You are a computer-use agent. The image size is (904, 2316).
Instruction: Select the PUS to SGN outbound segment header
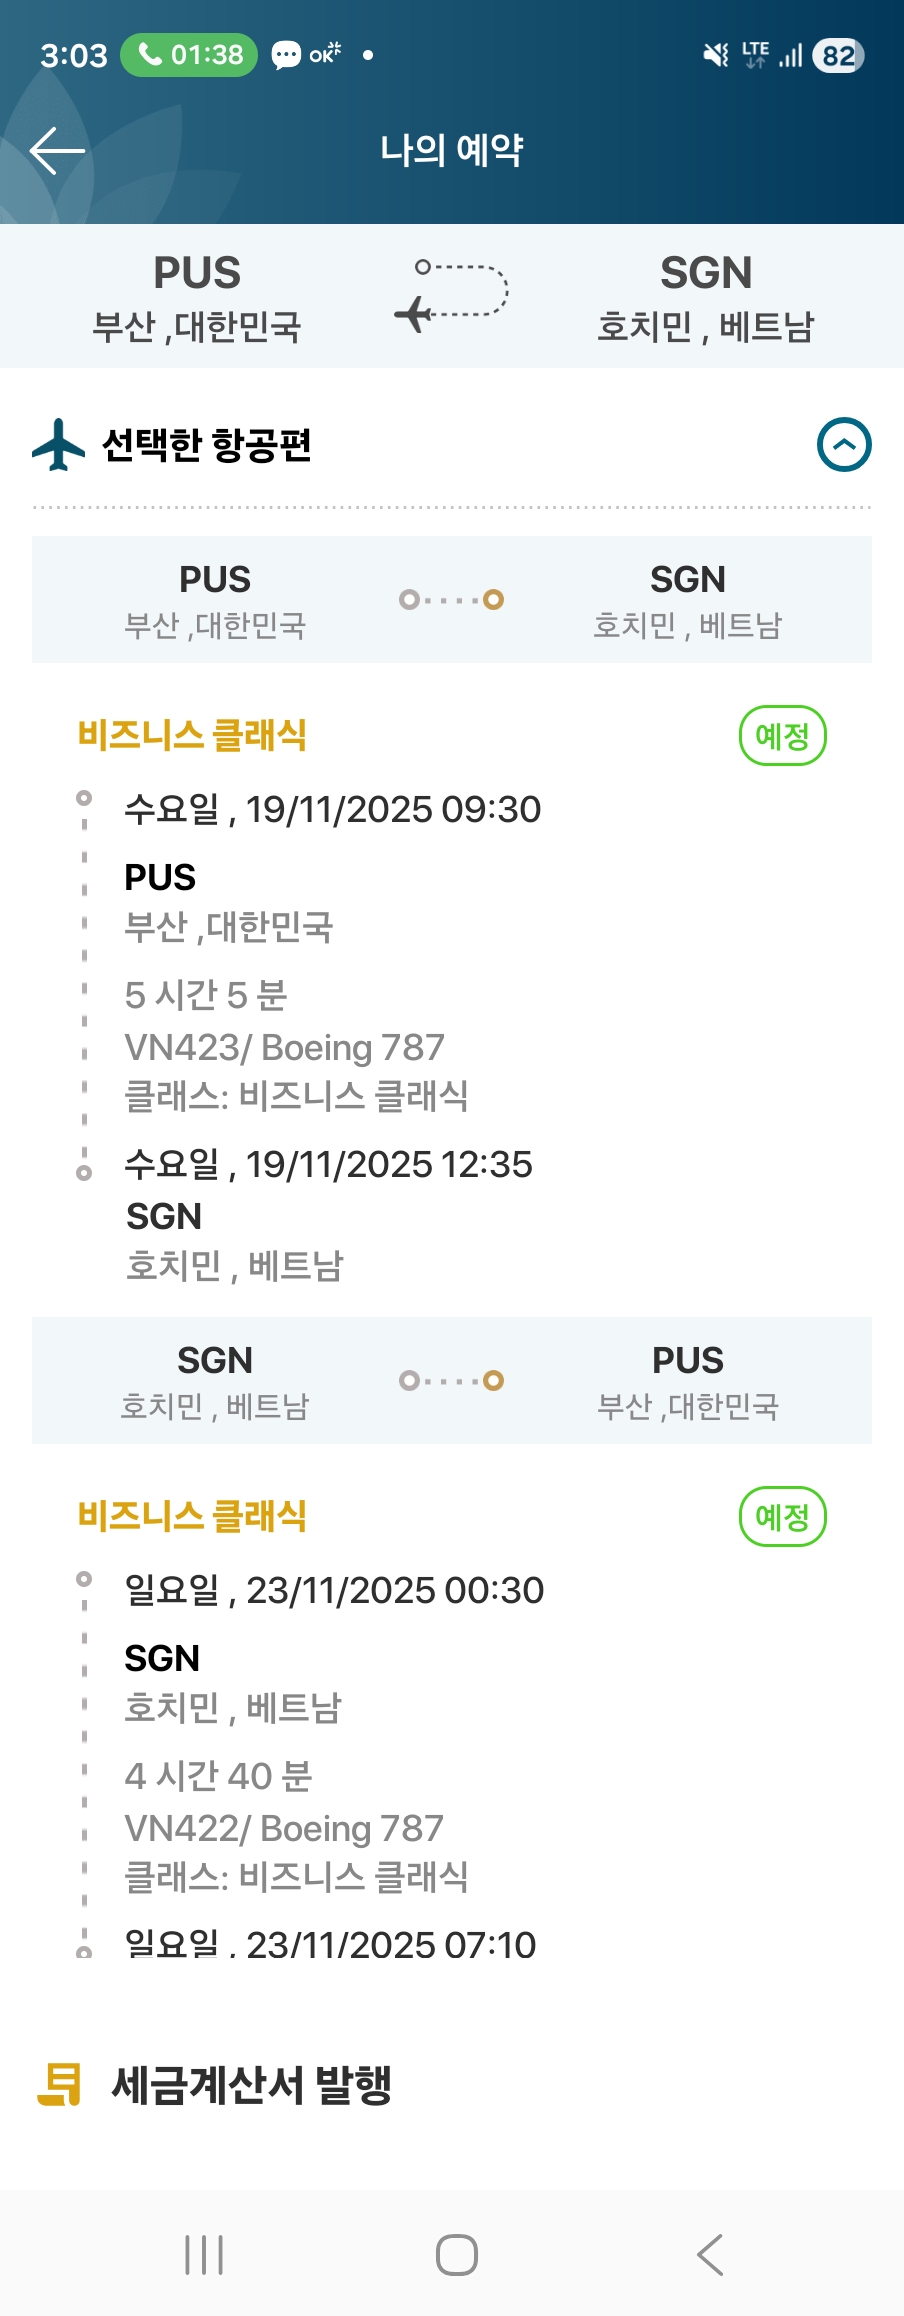click(452, 600)
